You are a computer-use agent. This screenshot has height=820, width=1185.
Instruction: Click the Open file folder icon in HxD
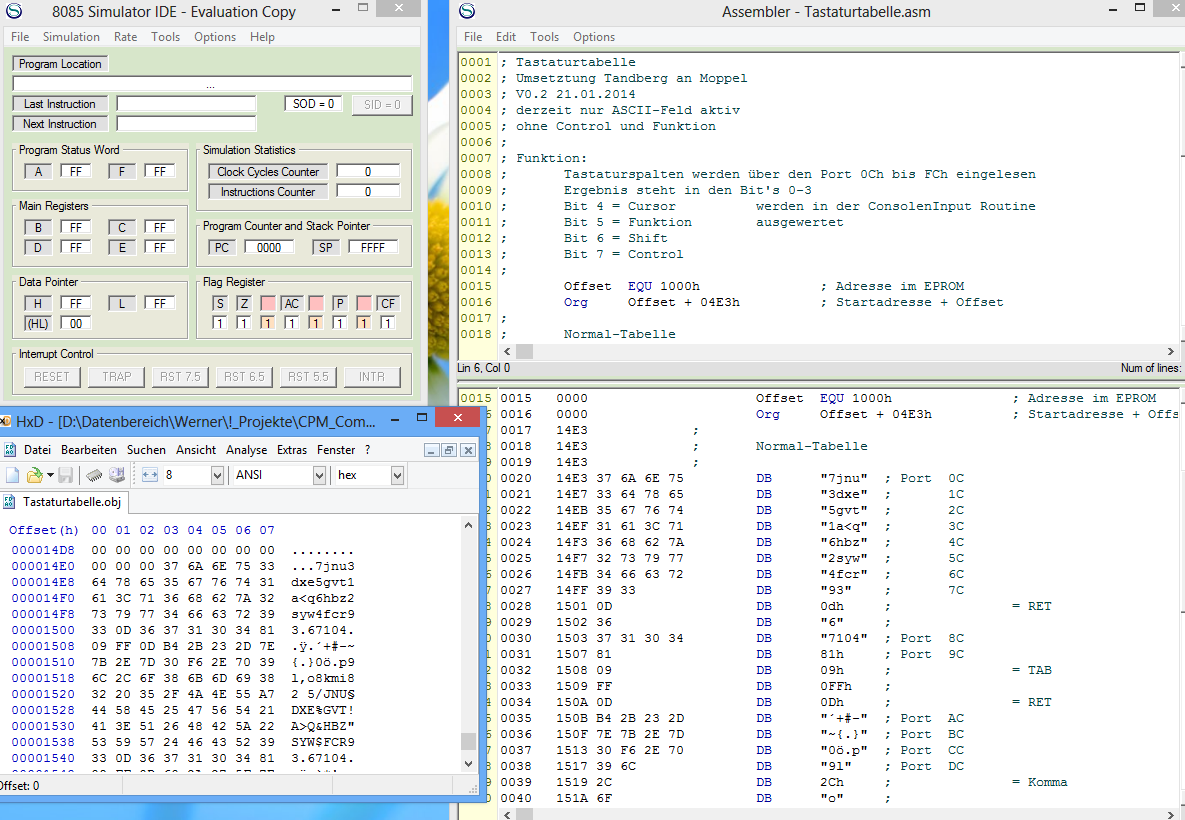point(35,475)
